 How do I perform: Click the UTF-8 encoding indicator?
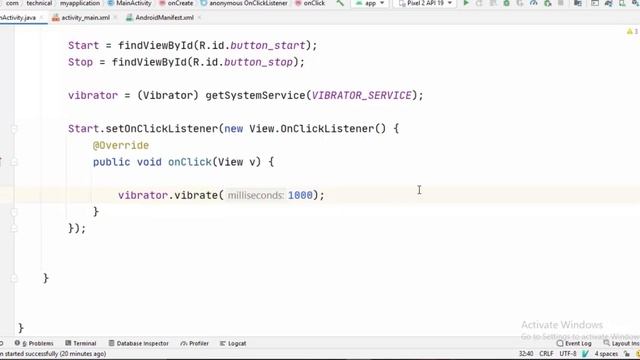tap(567, 353)
